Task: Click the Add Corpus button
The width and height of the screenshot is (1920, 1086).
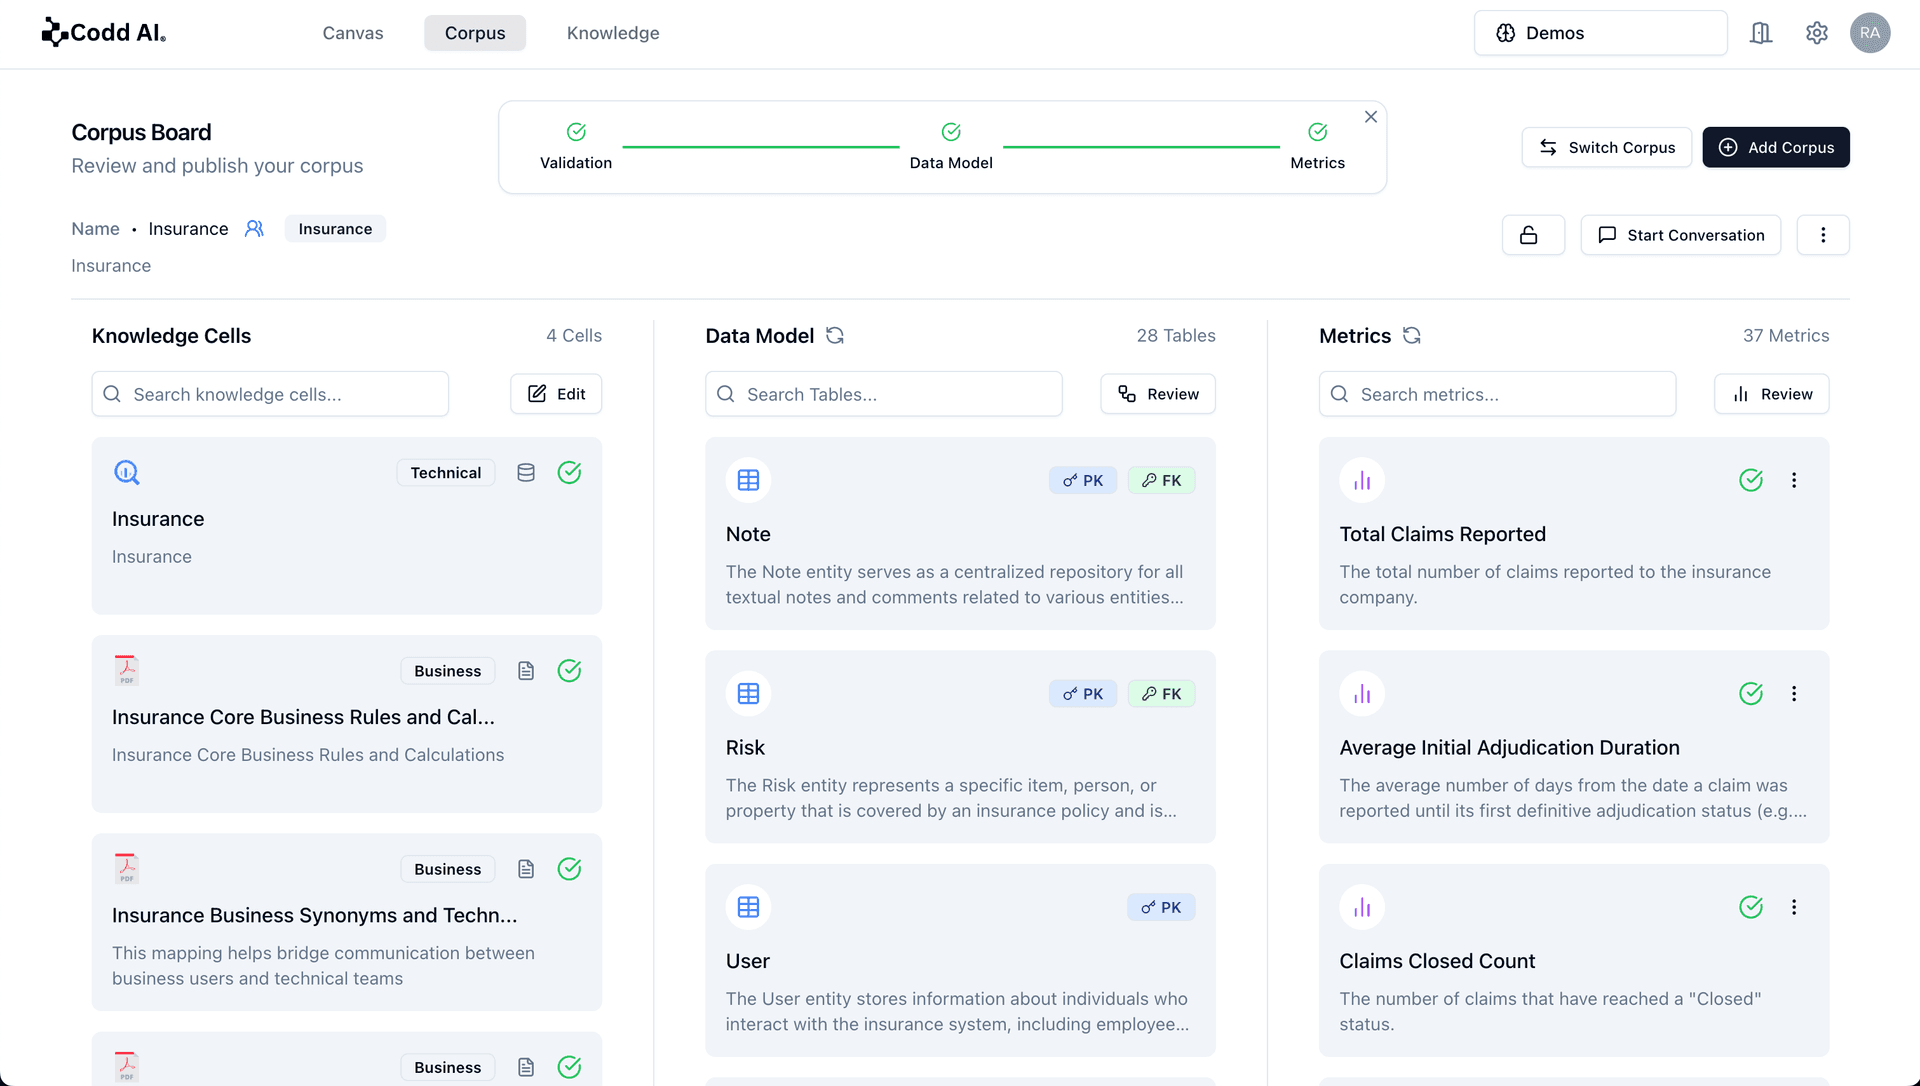Action: [x=1776, y=147]
